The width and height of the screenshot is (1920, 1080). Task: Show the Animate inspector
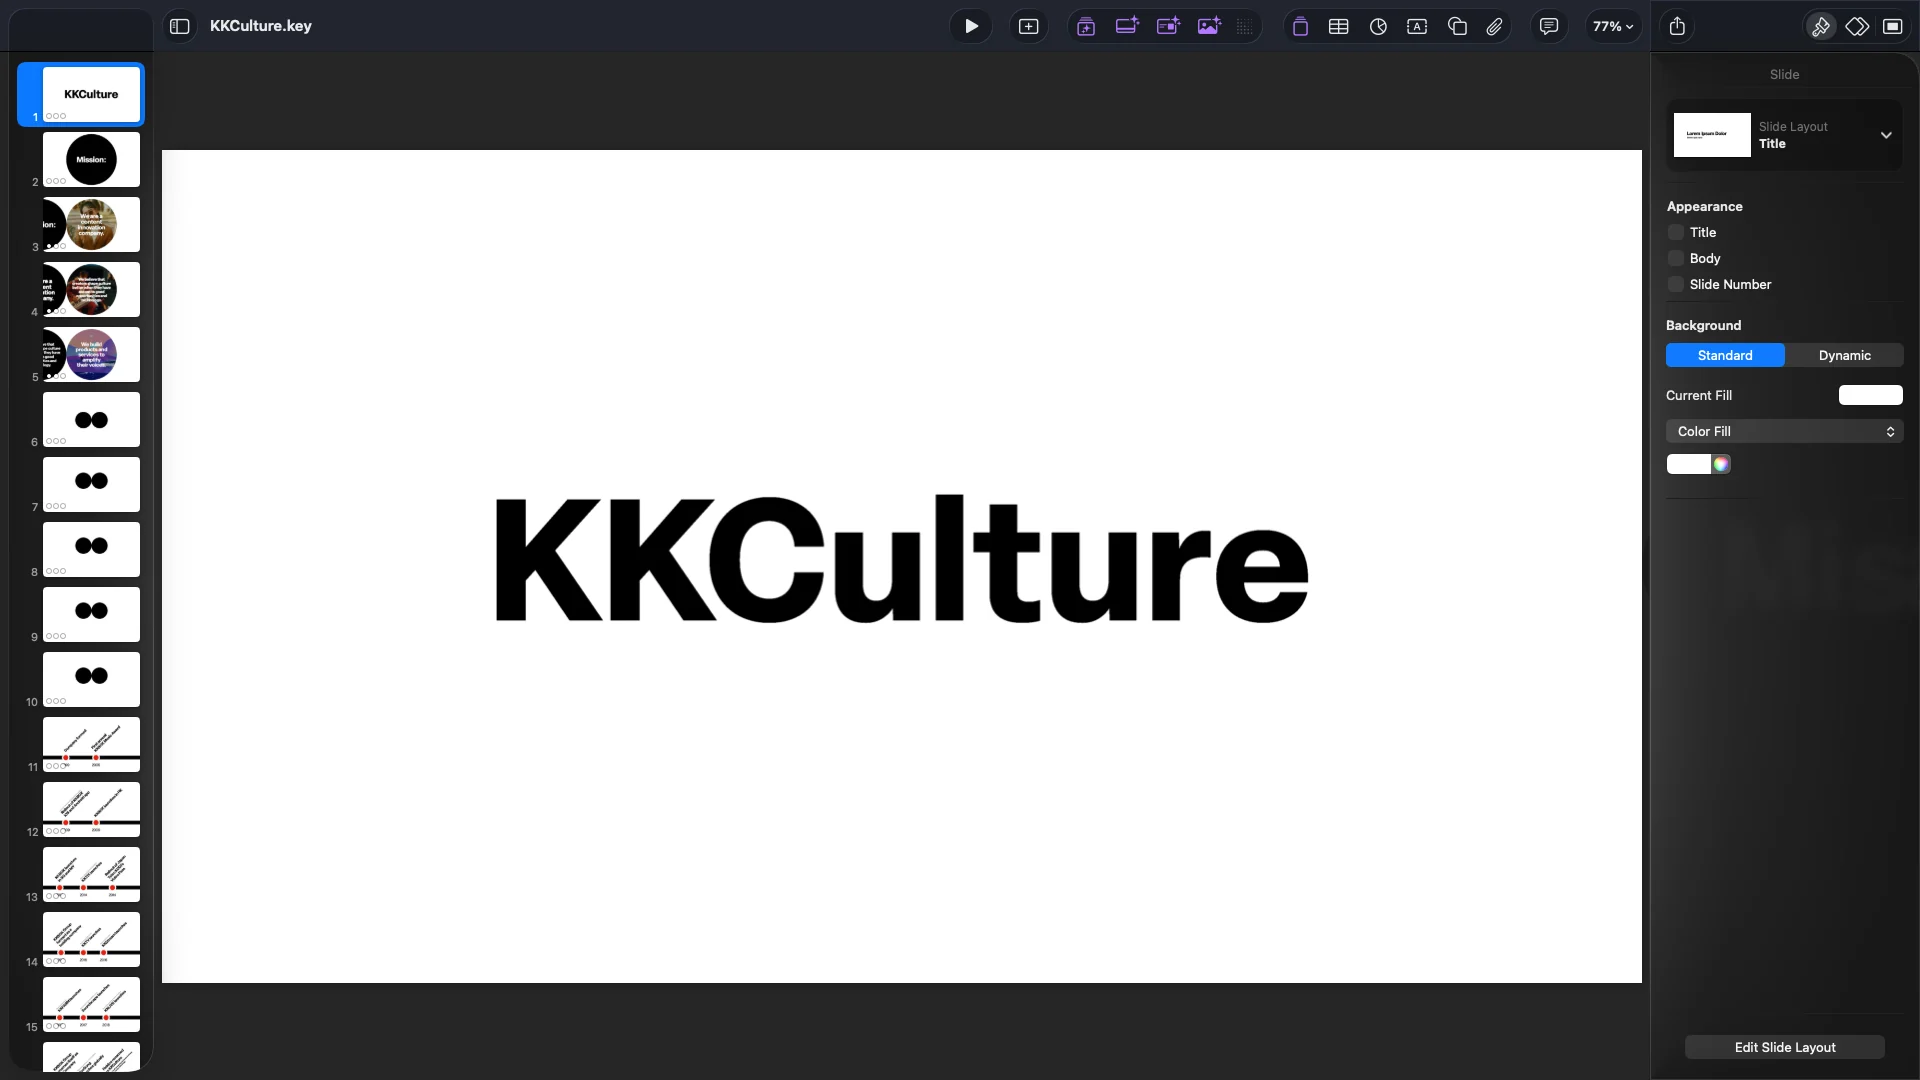(1857, 27)
